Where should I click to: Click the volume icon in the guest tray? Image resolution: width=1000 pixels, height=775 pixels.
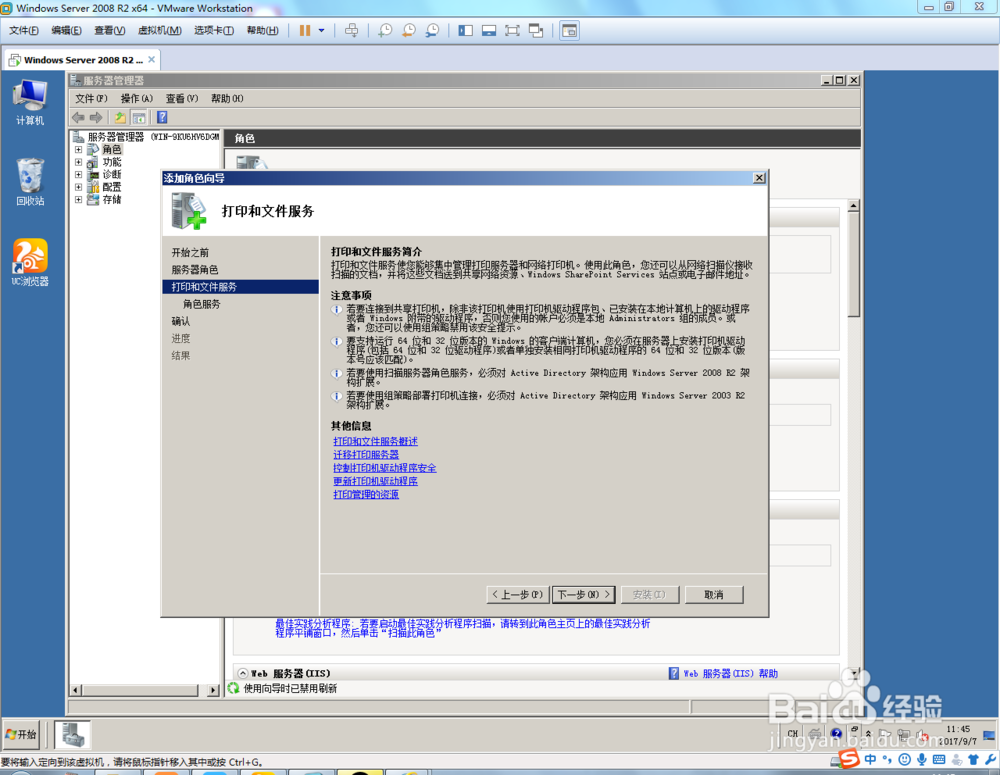pos(922,735)
